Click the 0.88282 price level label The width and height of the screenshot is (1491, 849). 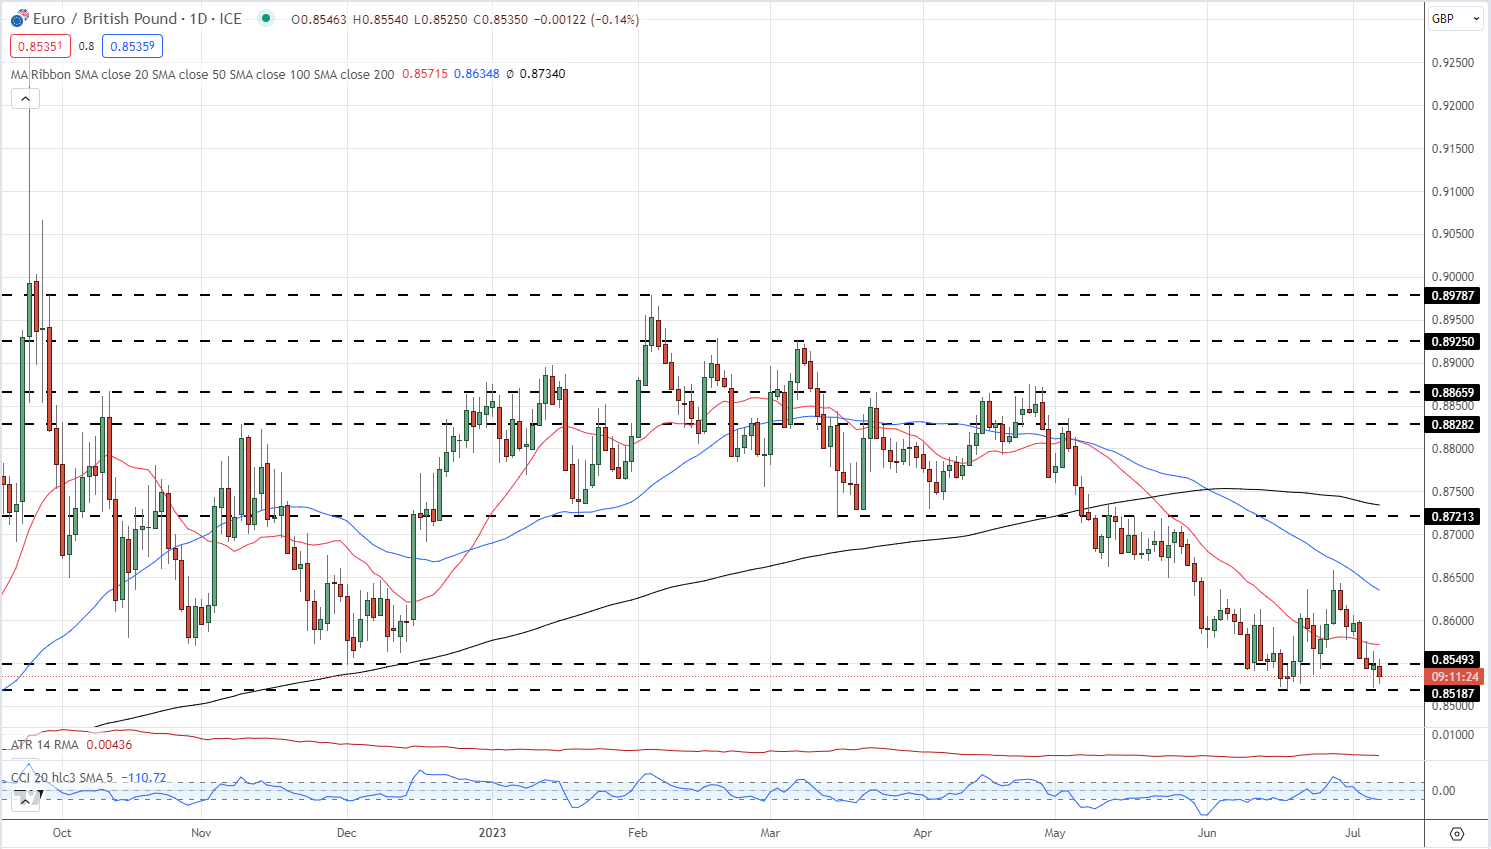coord(1453,425)
